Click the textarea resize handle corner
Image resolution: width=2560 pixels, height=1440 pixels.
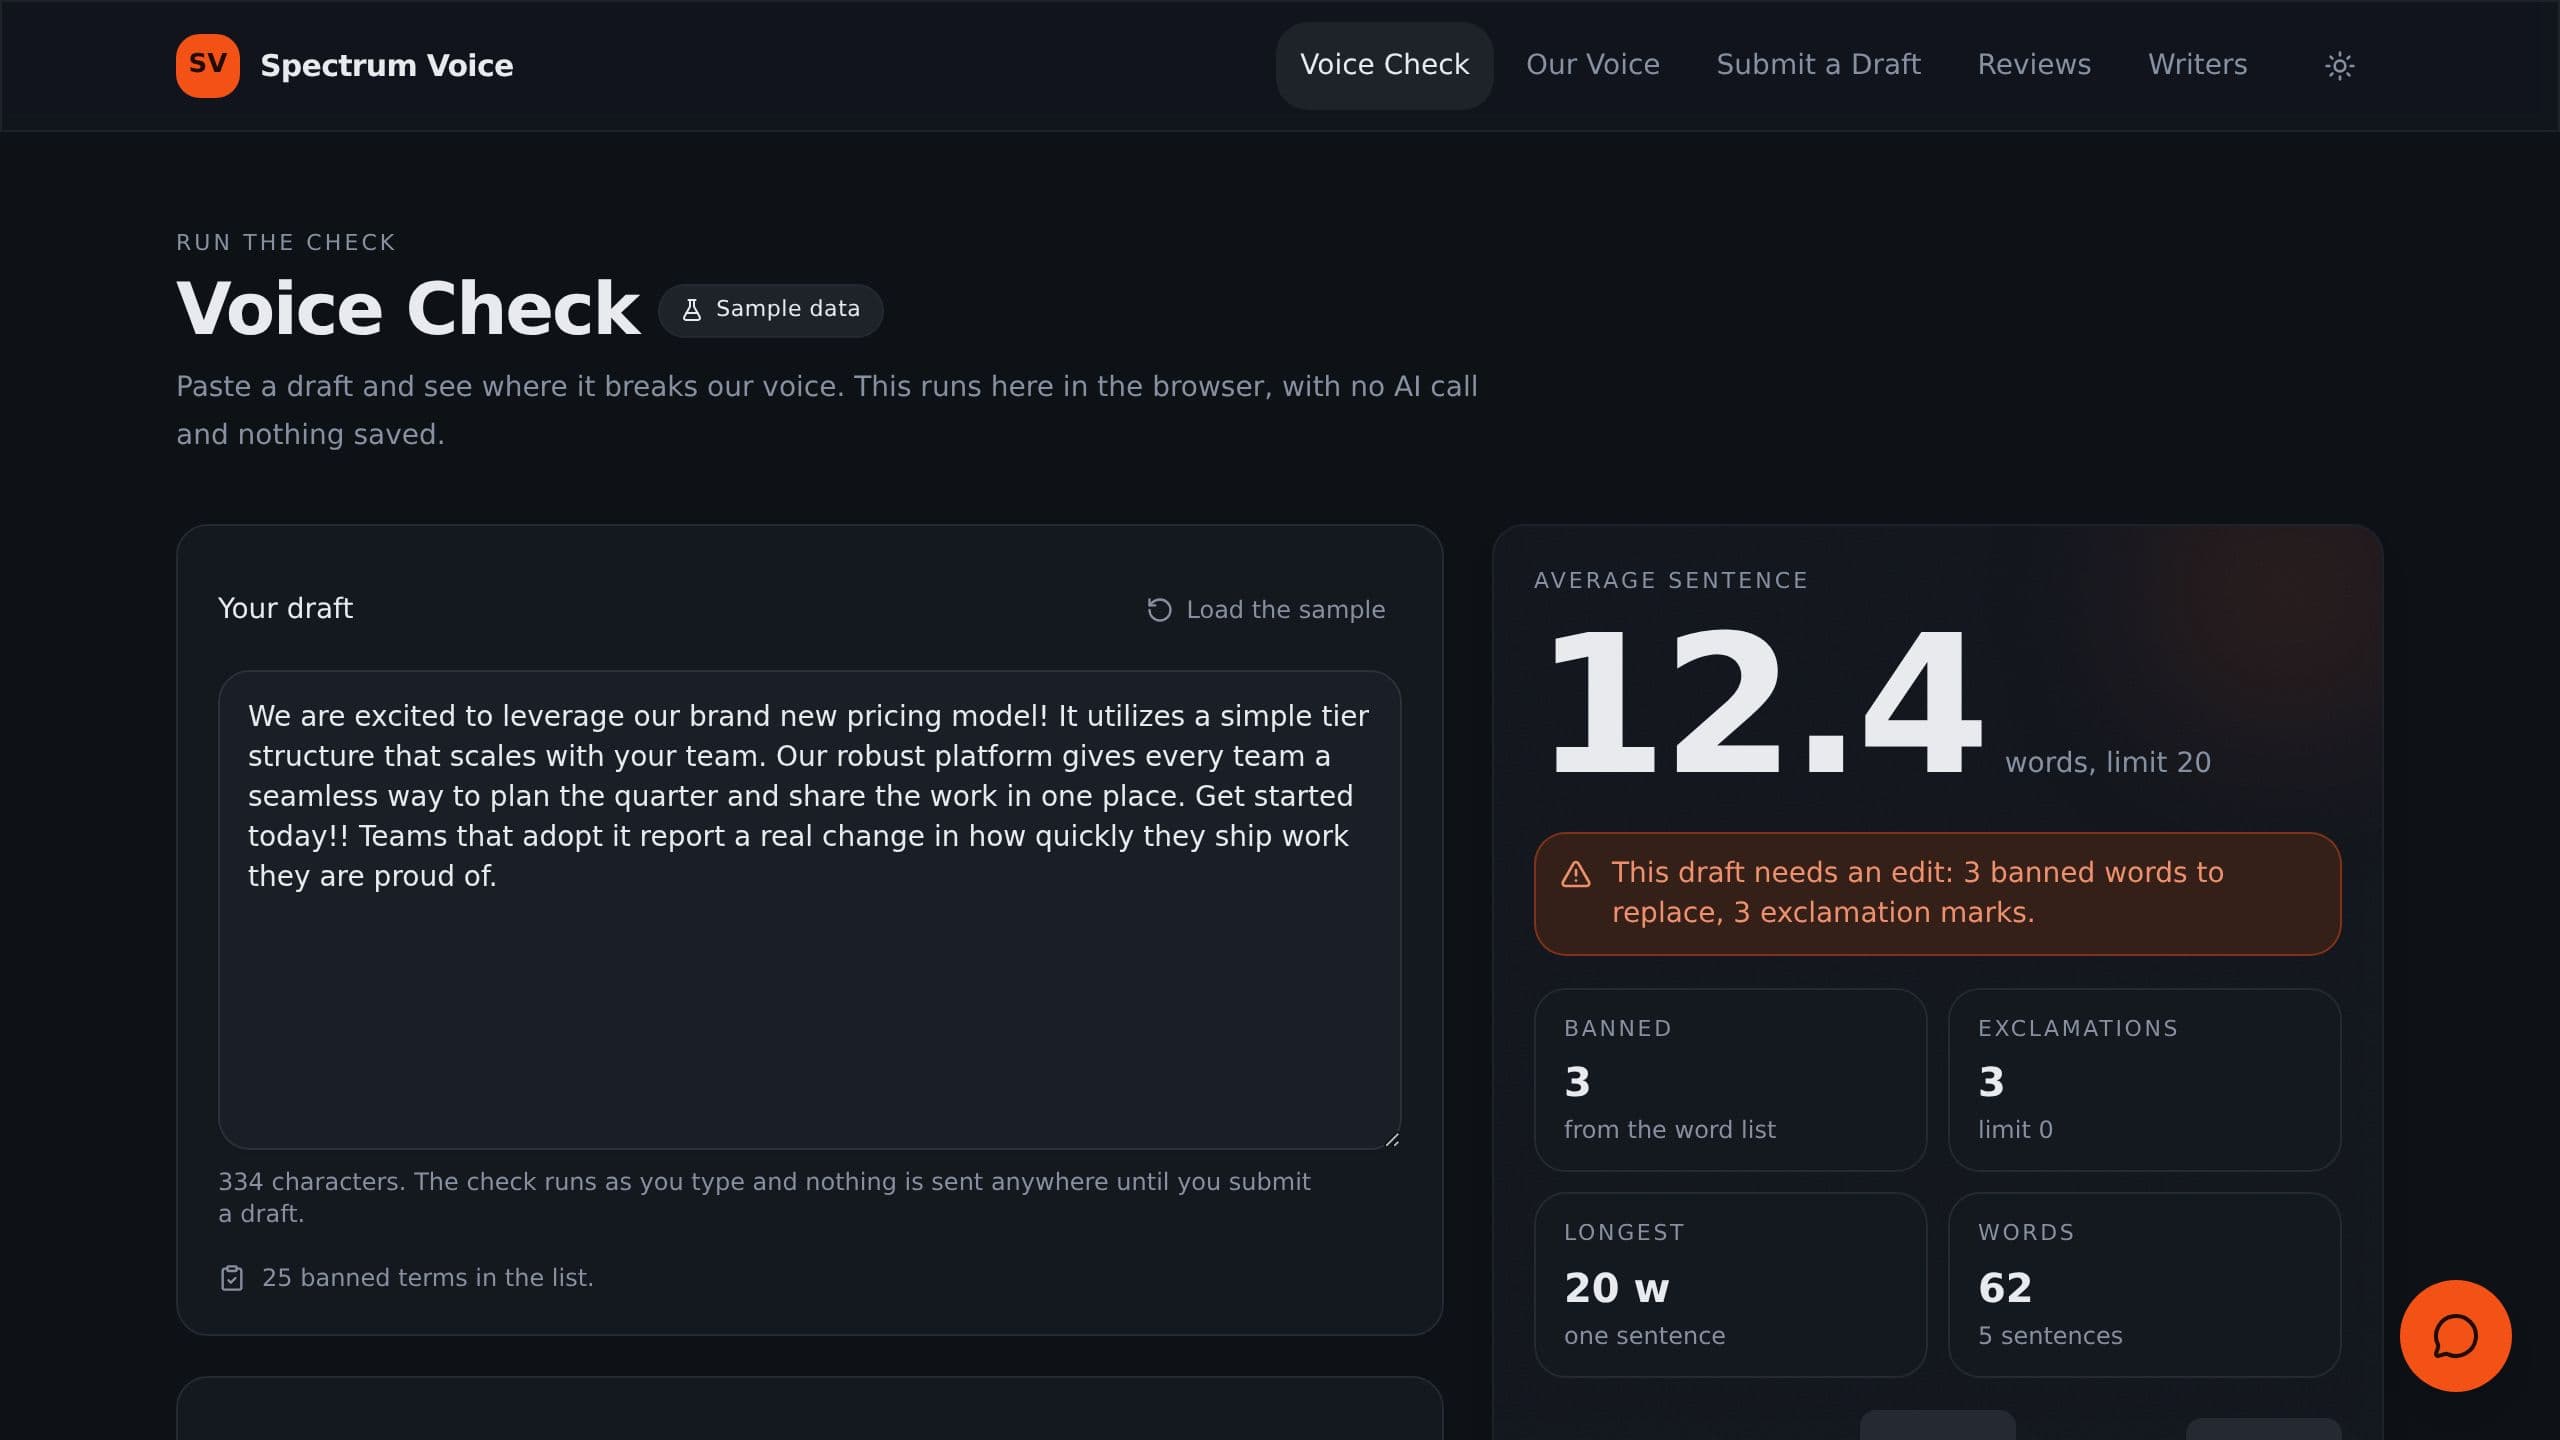click(x=1391, y=1139)
